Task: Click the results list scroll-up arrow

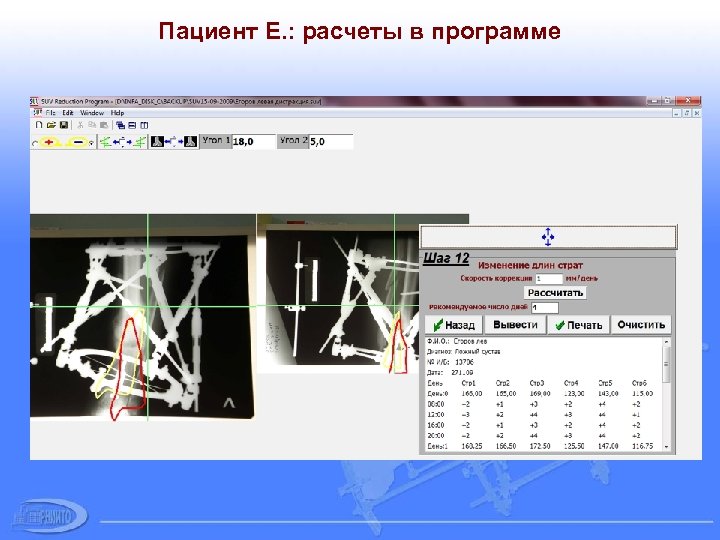Action: pos(667,342)
